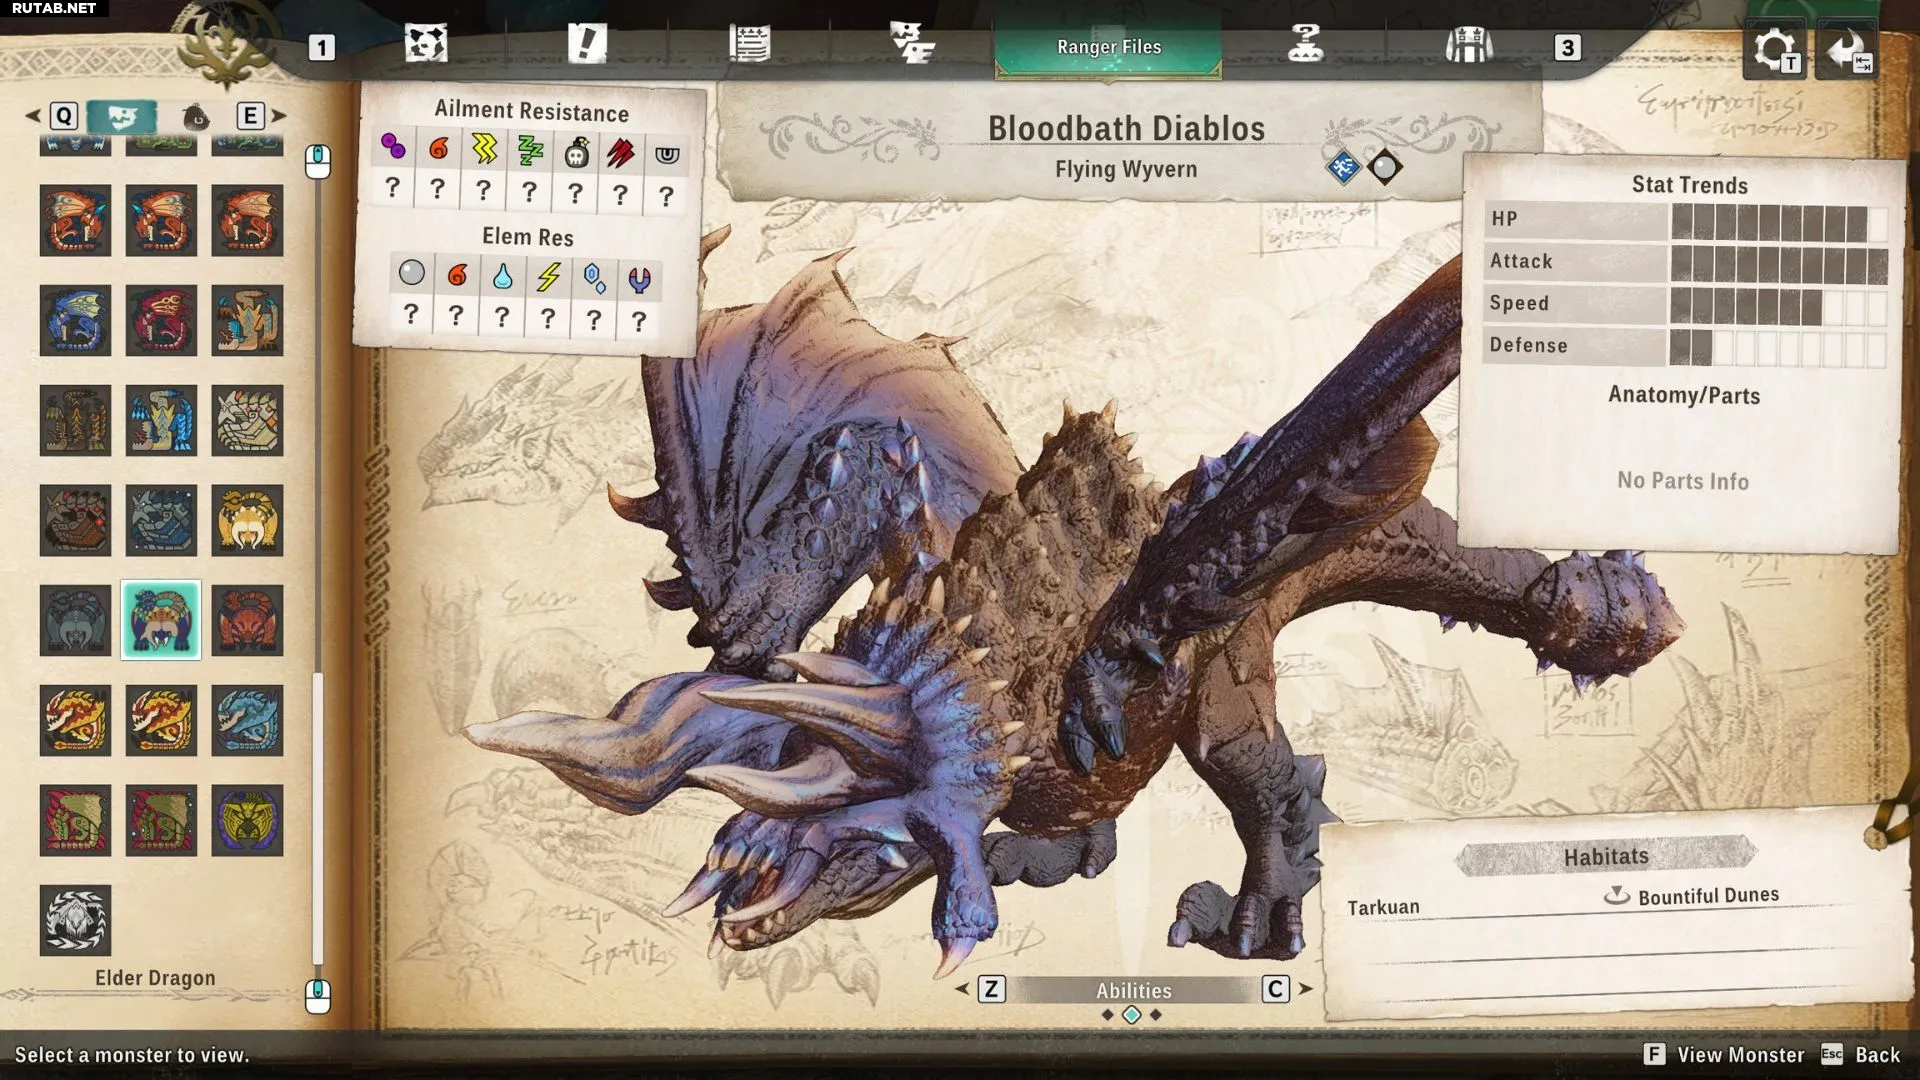Select the highlighted Bloodbath Diablos thumbnail
The height and width of the screenshot is (1080, 1920).
(x=161, y=620)
